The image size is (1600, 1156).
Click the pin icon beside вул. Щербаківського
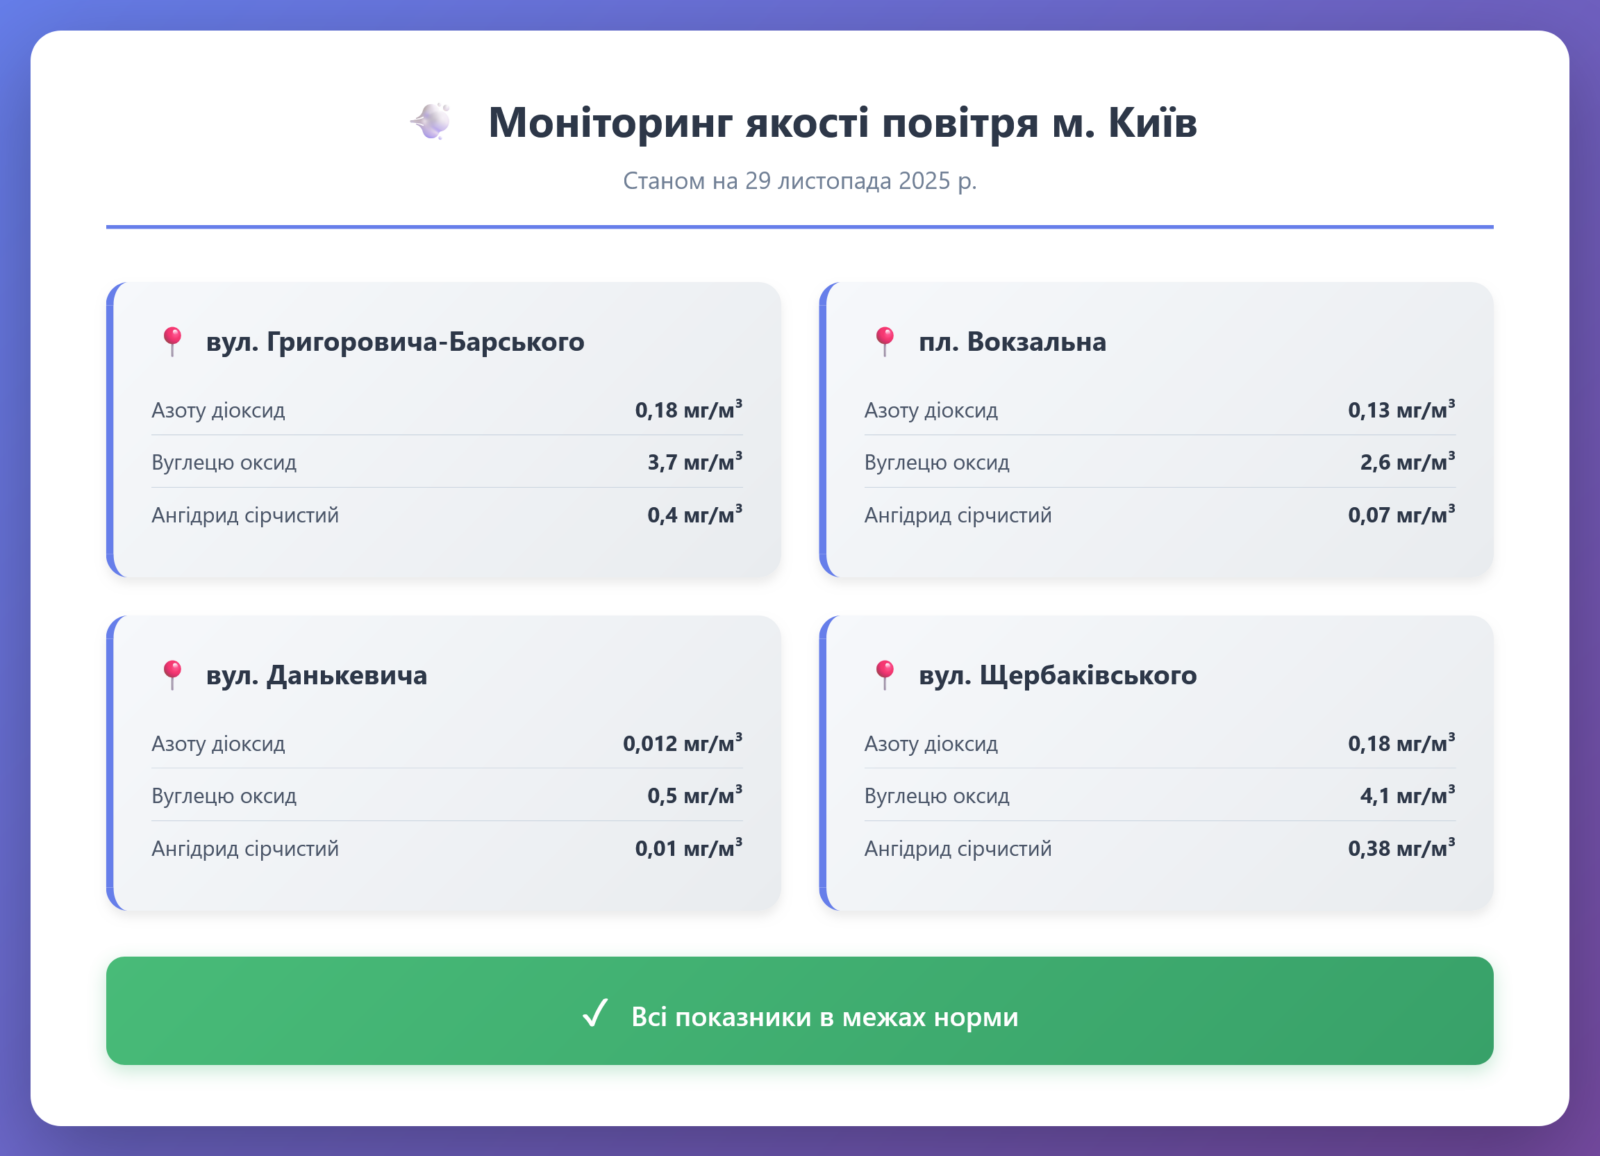pyautogui.click(x=884, y=675)
